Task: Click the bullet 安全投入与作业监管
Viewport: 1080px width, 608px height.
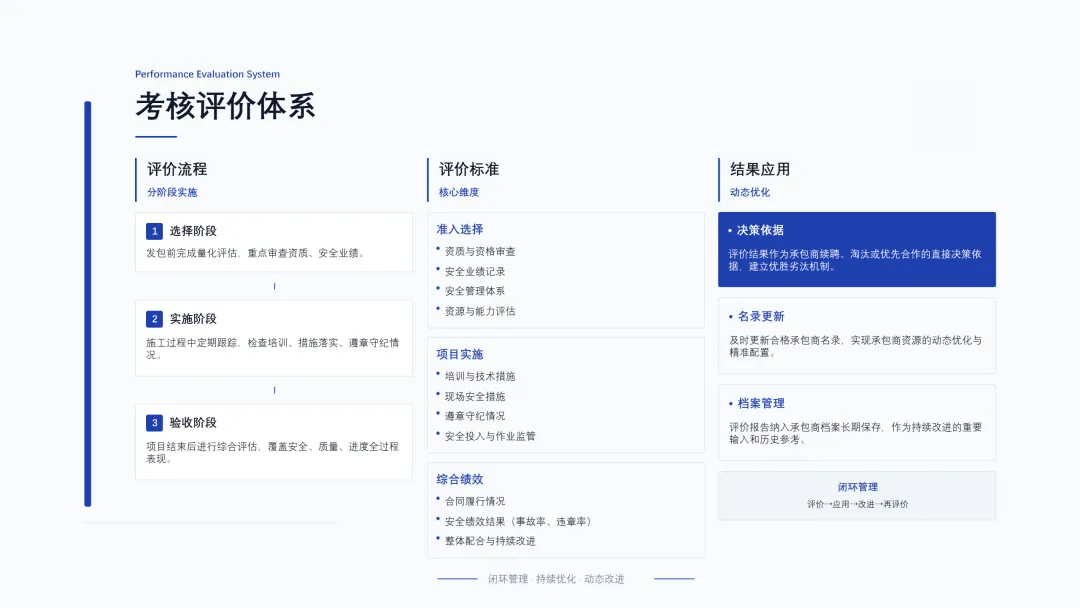Action: [490, 436]
